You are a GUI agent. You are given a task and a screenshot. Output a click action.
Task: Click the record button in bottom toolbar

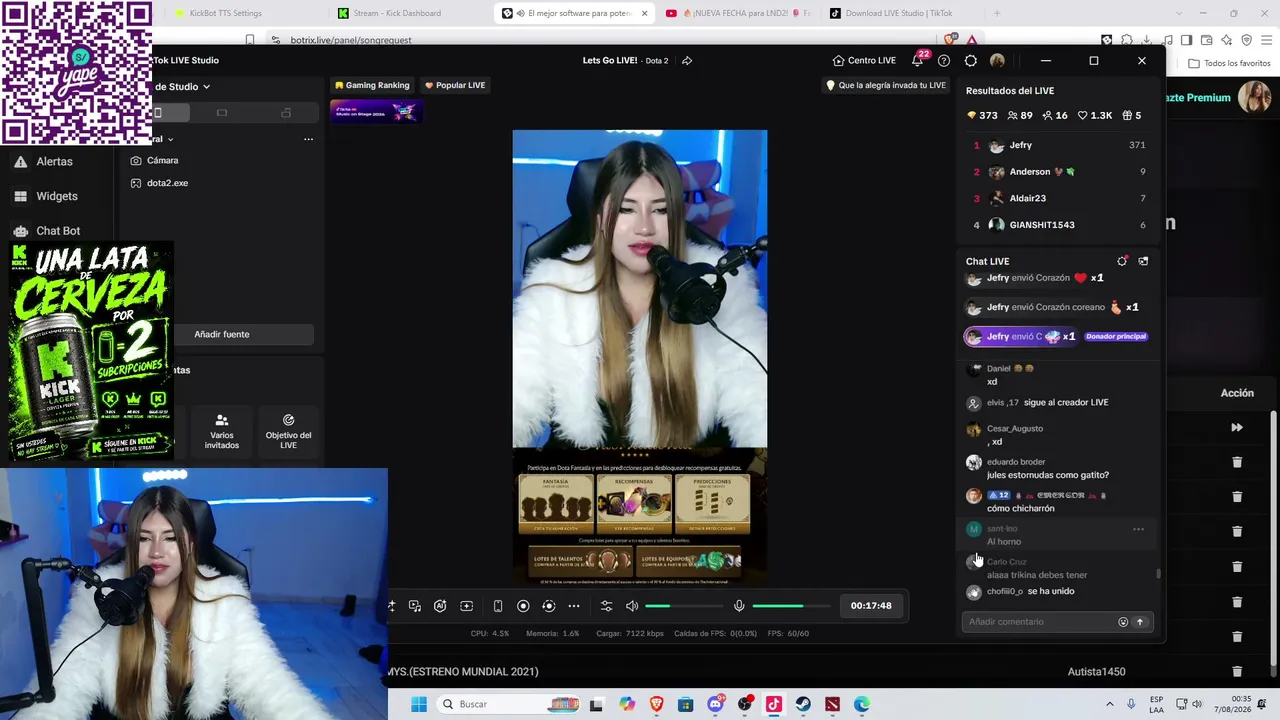[523, 606]
